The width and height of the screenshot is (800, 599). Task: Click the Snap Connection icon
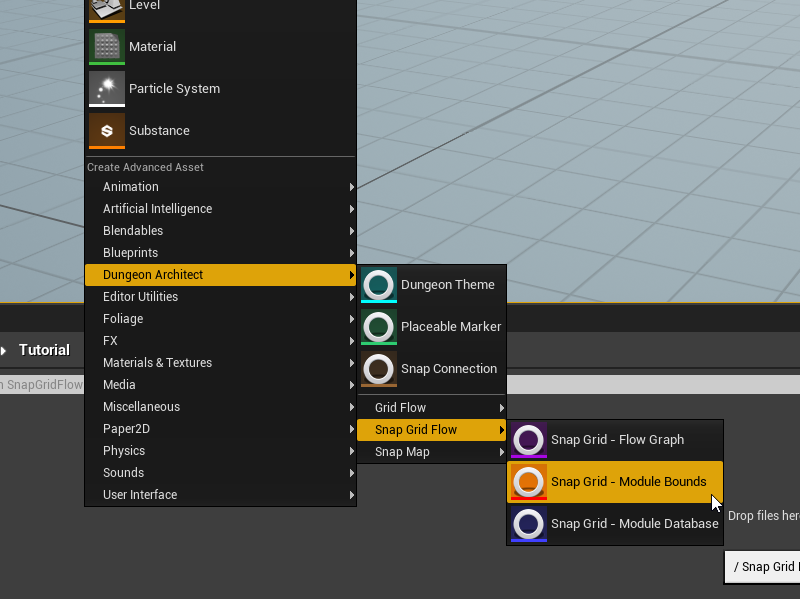pyautogui.click(x=379, y=368)
